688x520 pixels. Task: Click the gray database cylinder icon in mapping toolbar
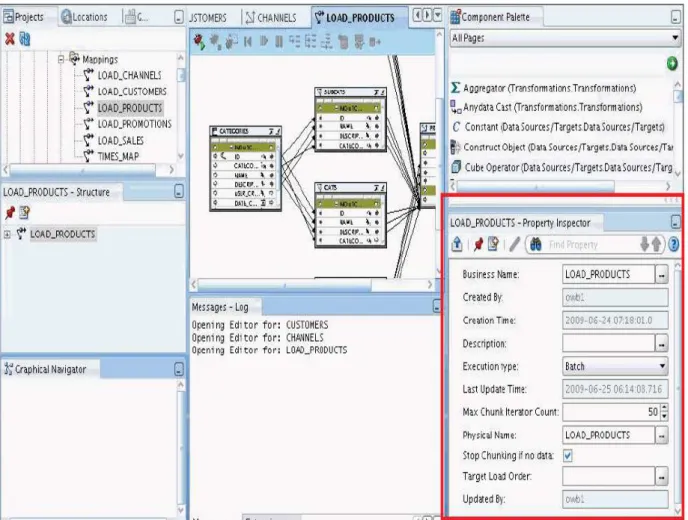343,42
